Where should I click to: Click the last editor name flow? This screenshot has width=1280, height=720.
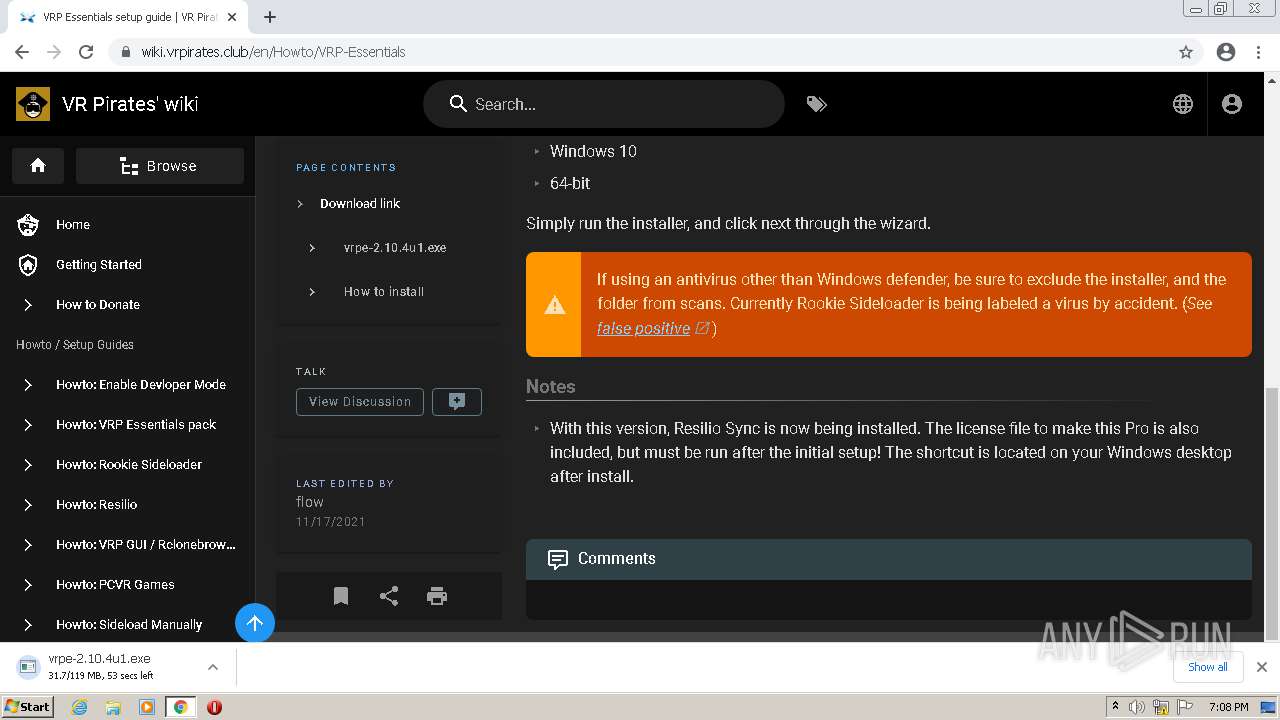coord(310,502)
